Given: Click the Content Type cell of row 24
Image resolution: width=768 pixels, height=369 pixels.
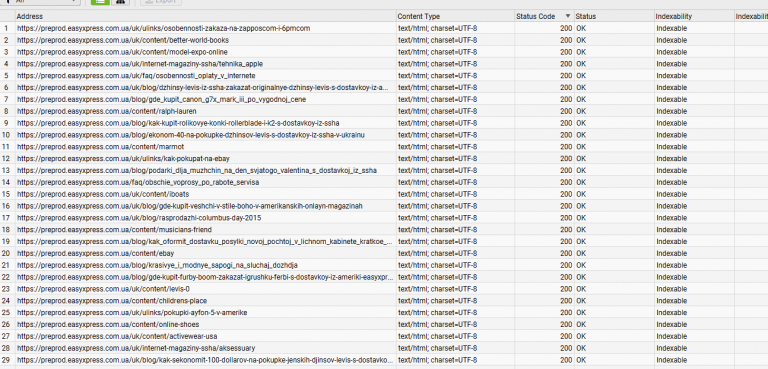Looking at the screenshot, I should pyautogui.click(x=437, y=300).
